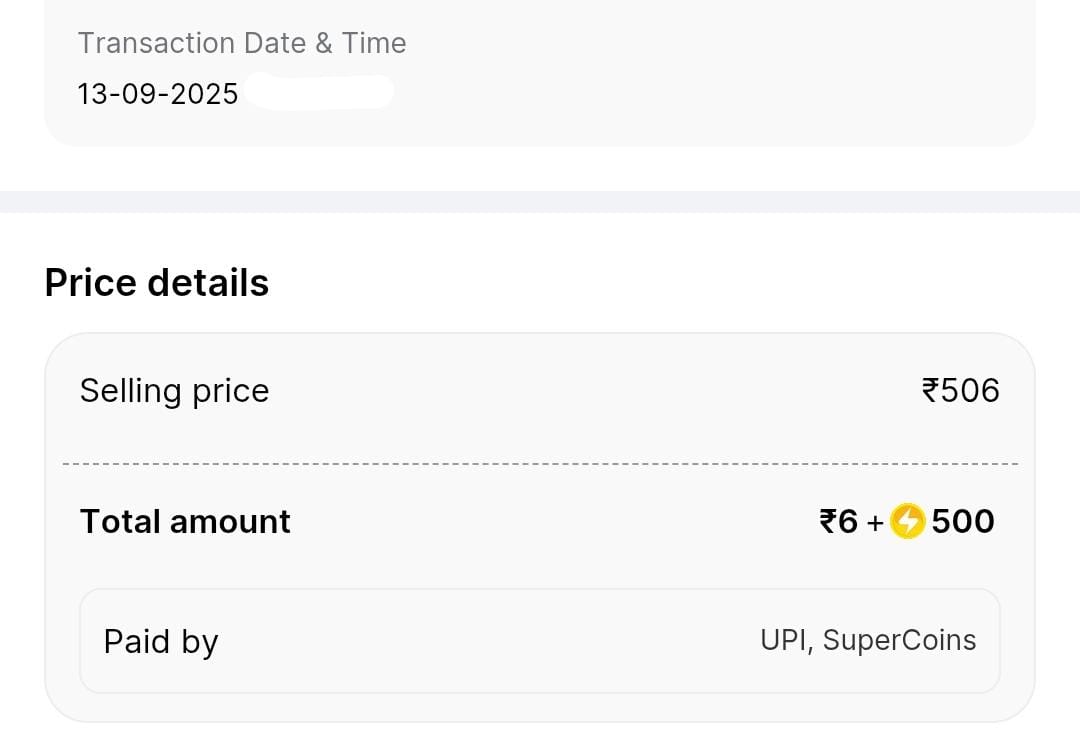Viewport: 1080px width, 746px height.
Task: Click the Total amount label
Action: pyautogui.click(x=185, y=521)
